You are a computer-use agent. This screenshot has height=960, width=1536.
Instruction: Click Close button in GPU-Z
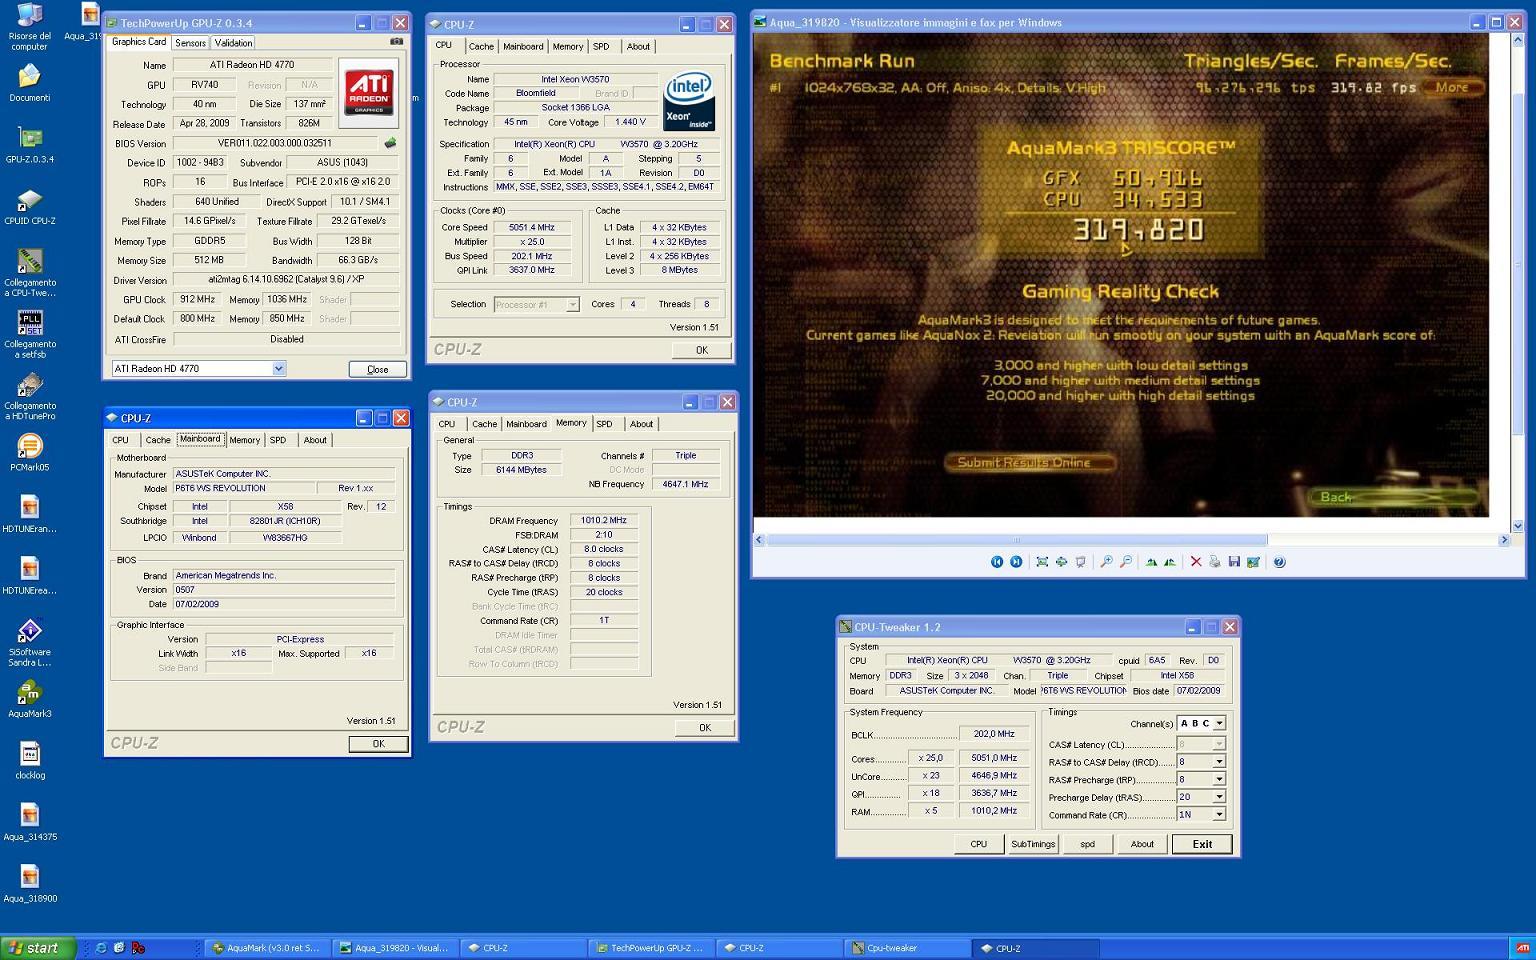pyautogui.click(x=378, y=369)
